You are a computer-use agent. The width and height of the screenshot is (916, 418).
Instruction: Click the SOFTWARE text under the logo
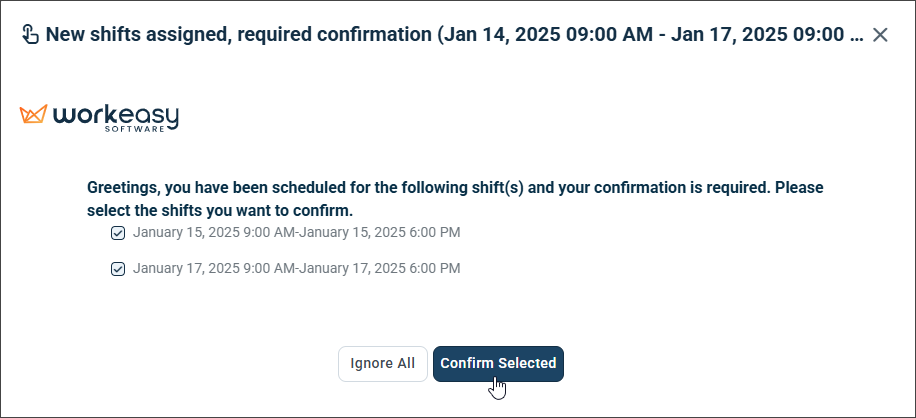(134, 129)
